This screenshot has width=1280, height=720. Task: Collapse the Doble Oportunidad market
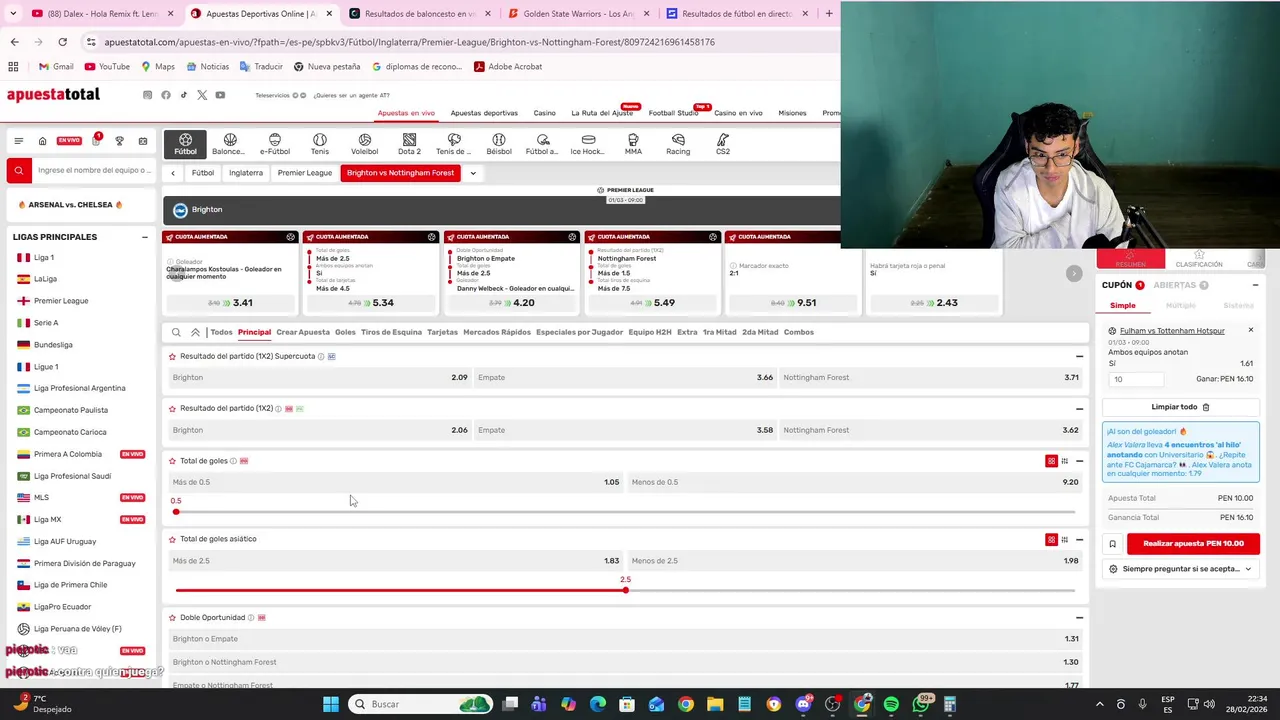point(1079,618)
